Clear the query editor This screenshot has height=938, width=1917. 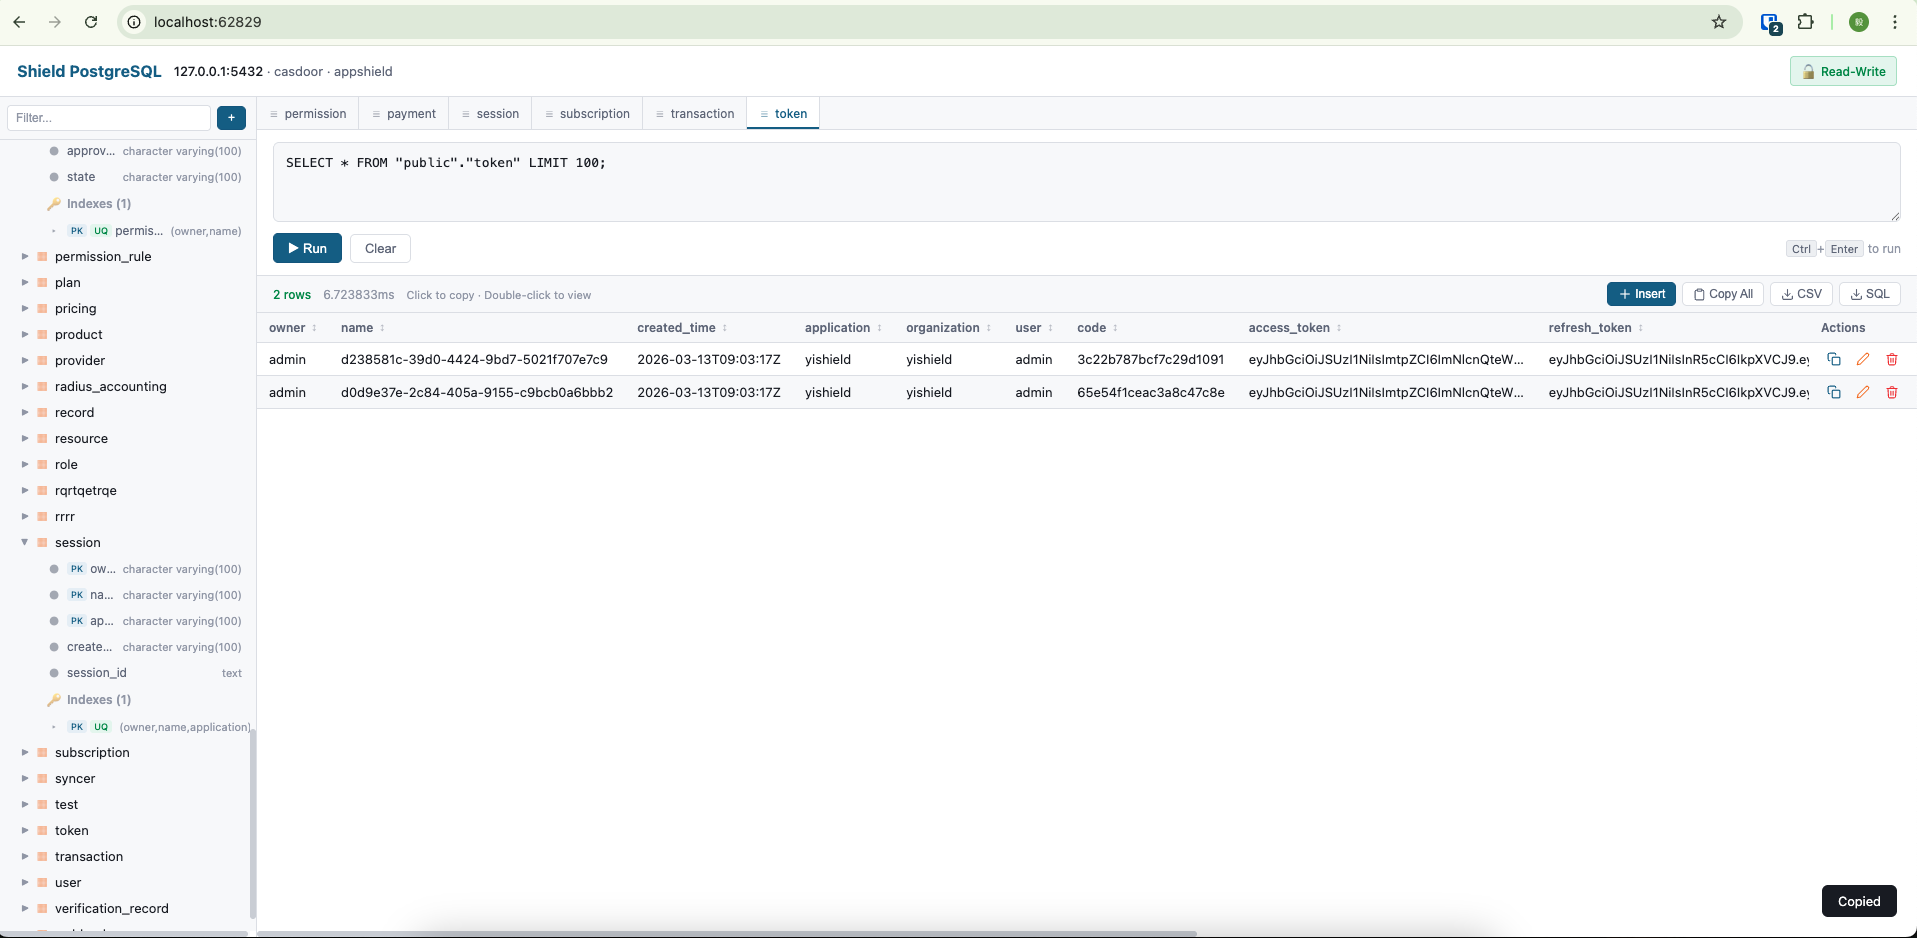pos(380,248)
